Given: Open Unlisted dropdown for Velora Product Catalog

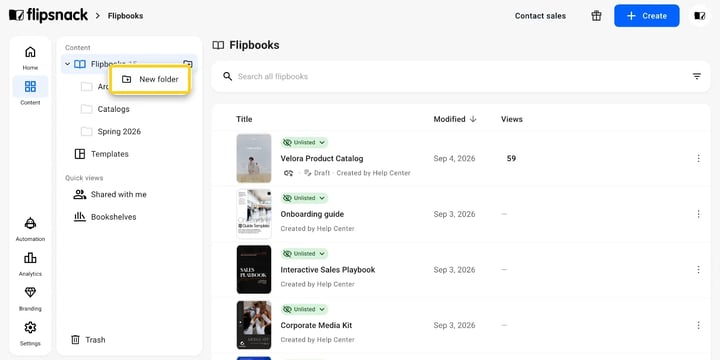Looking at the screenshot, I should coord(304,142).
